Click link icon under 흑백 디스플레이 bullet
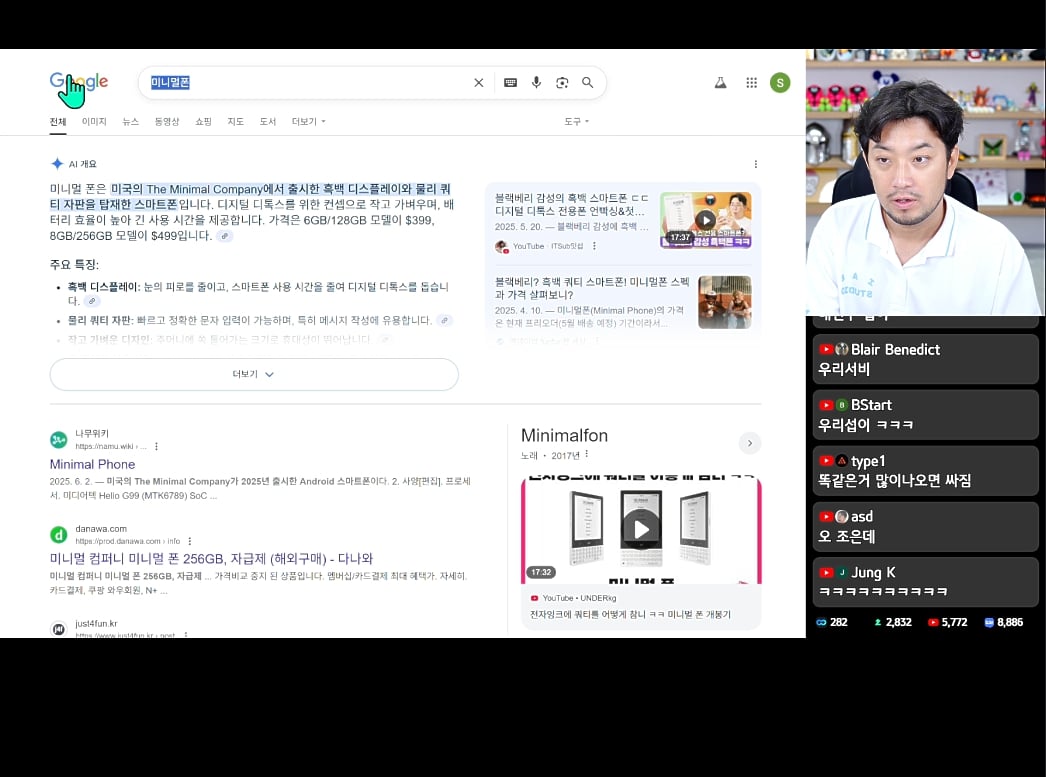Image resolution: width=1046 pixels, height=777 pixels. (x=92, y=301)
